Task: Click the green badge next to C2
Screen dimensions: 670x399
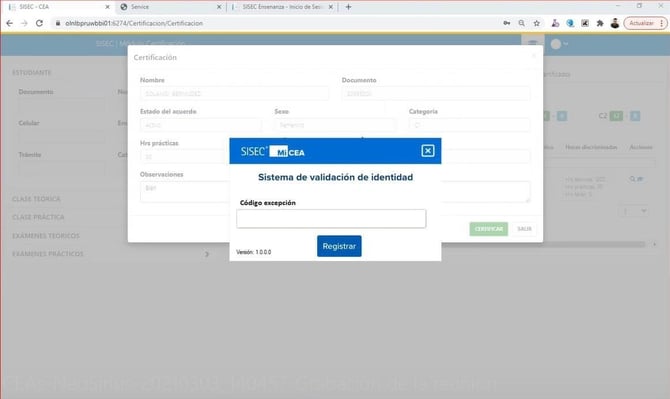Action: point(616,116)
